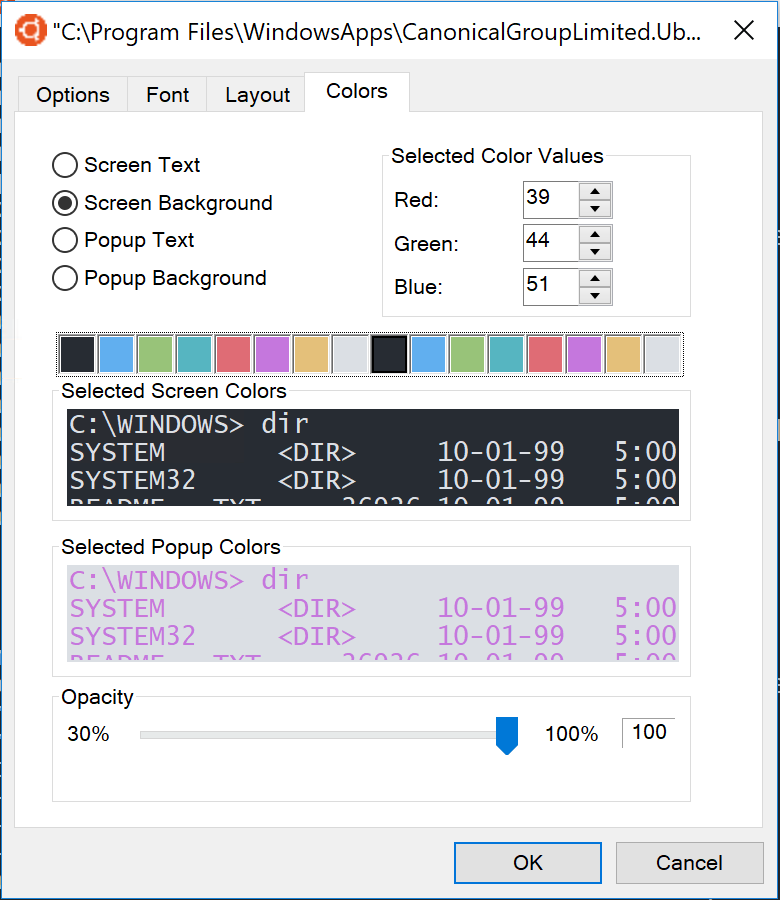The height and width of the screenshot is (900, 780).
Task: Switch to the Font tab
Action: pos(166,94)
